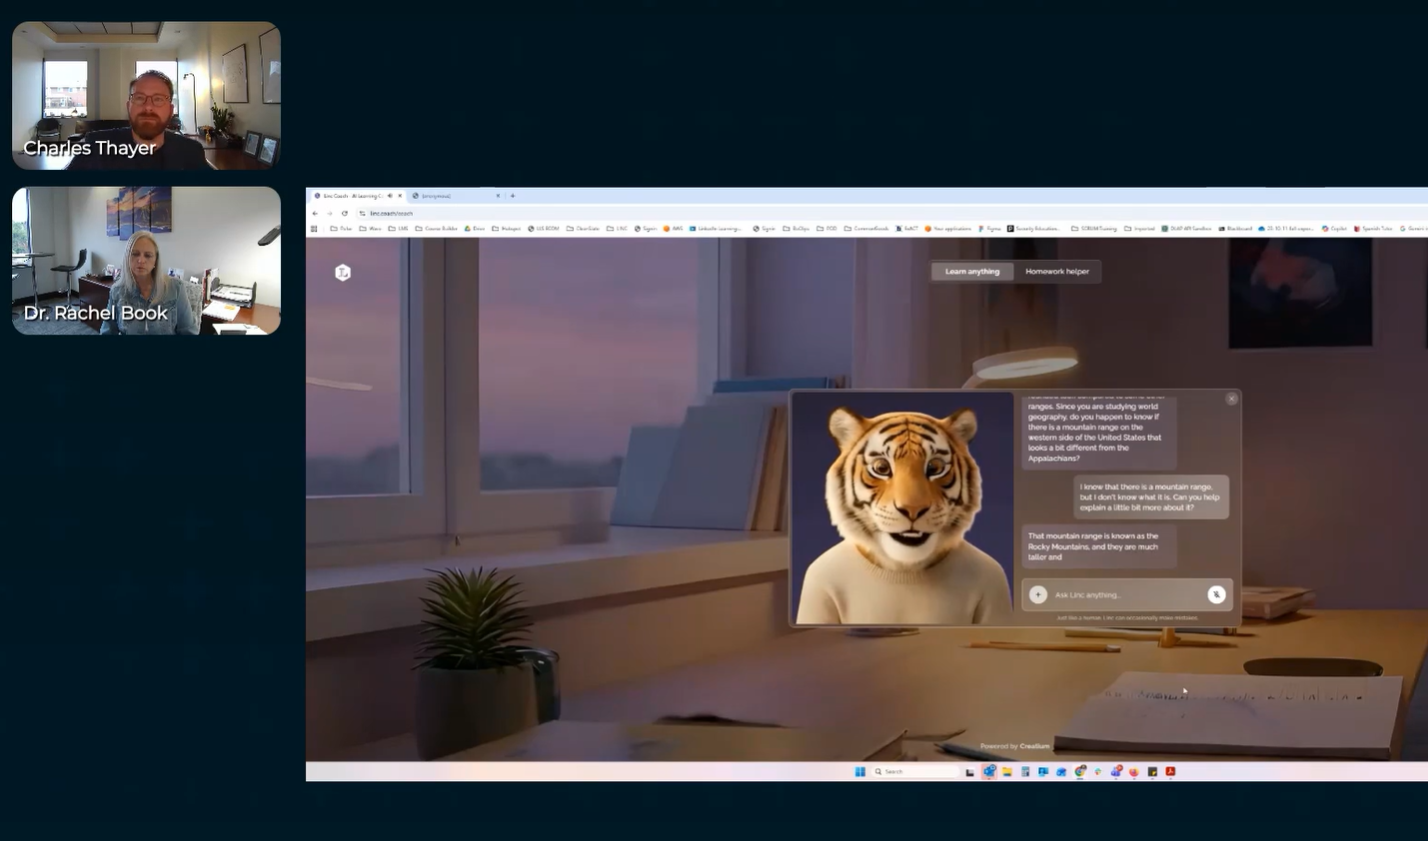This screenshot has width=1428, height=841.
Task: Open the Imported bookmark folder
Action: (x=1139, y=229)
